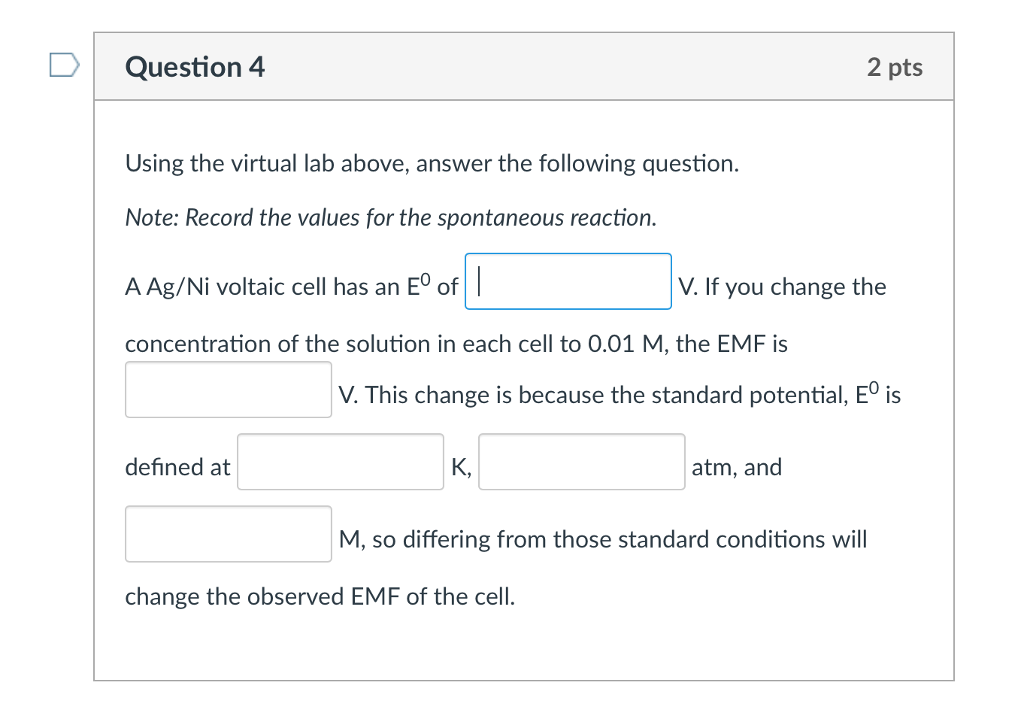Click the 'K,' unit label
1024x725 pixels.
461,468
